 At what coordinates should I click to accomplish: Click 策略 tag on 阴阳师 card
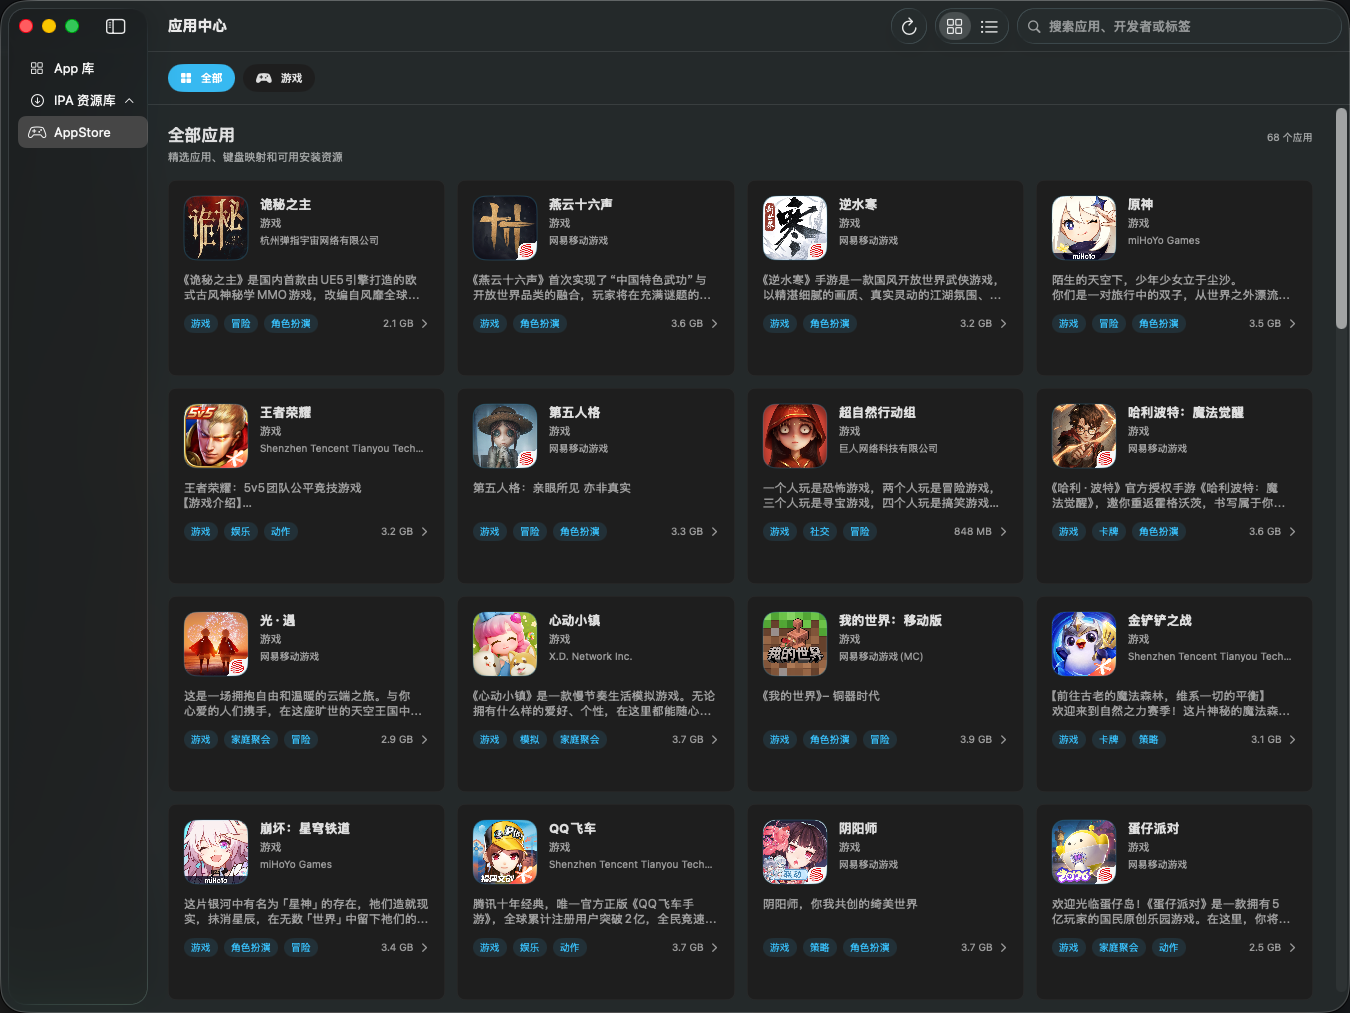click(x=820, y=948)
